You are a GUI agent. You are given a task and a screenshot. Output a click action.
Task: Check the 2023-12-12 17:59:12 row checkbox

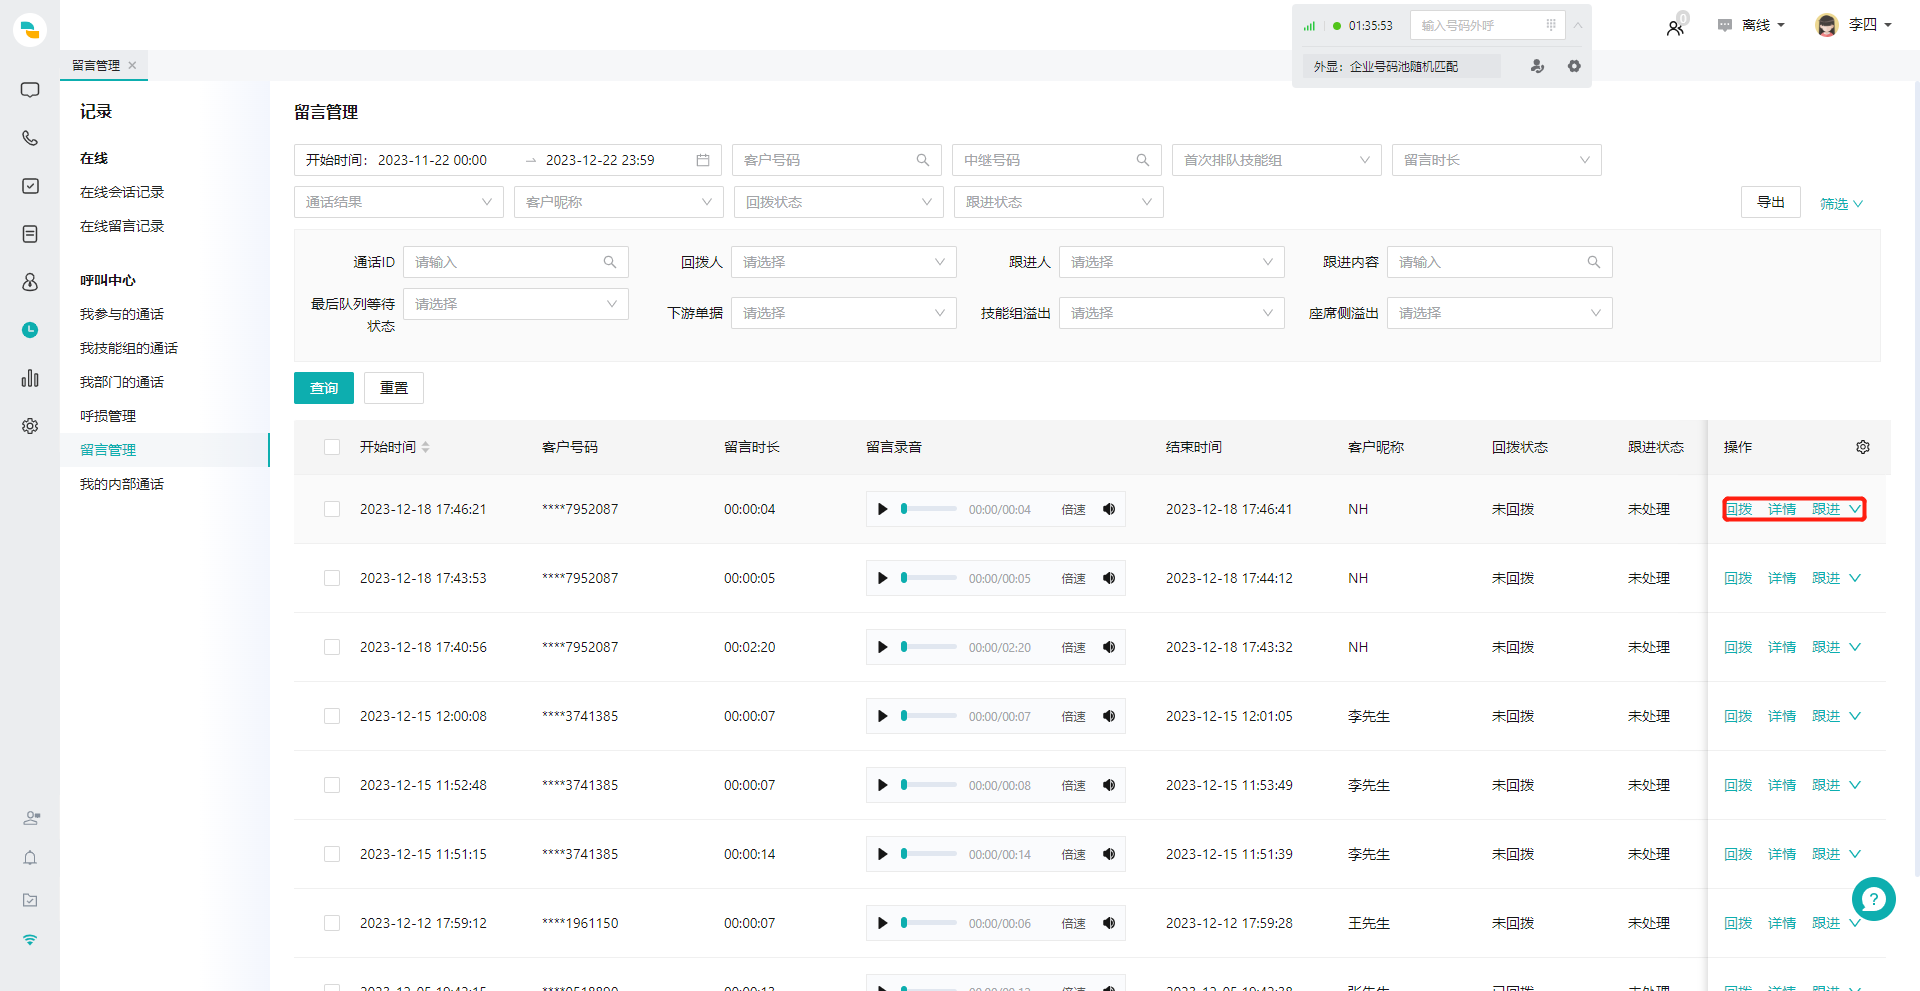(x=332, y=923)
